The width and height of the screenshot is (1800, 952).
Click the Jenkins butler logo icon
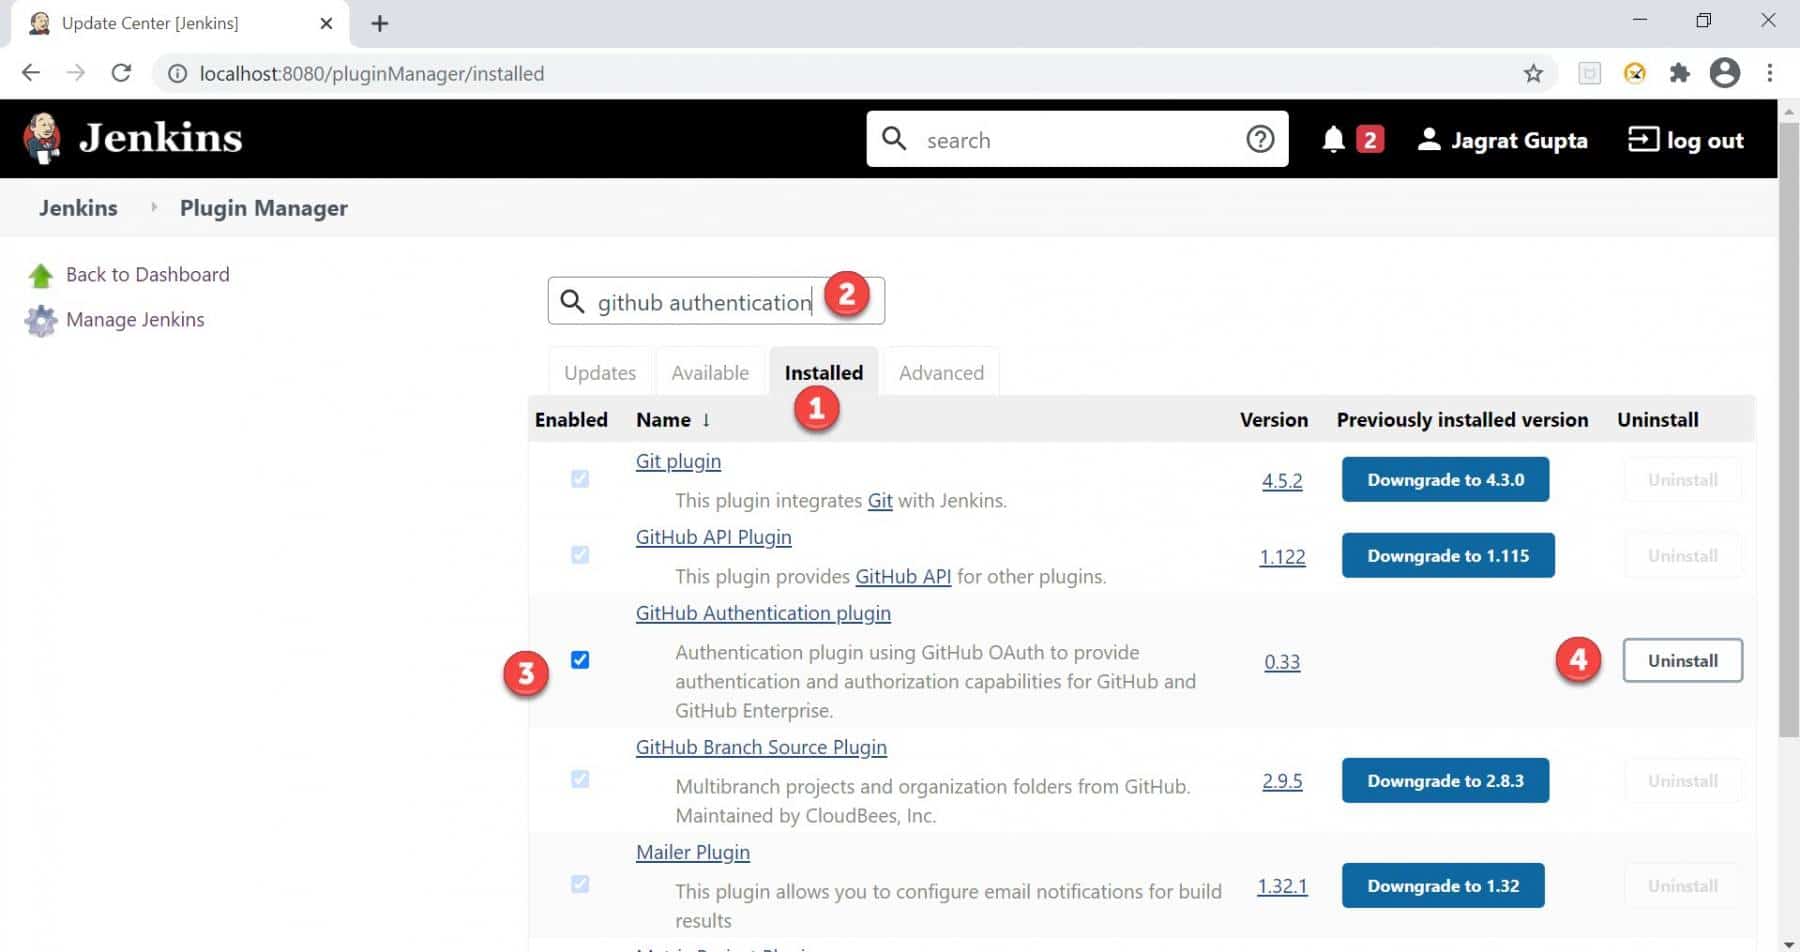pos(42,138)
